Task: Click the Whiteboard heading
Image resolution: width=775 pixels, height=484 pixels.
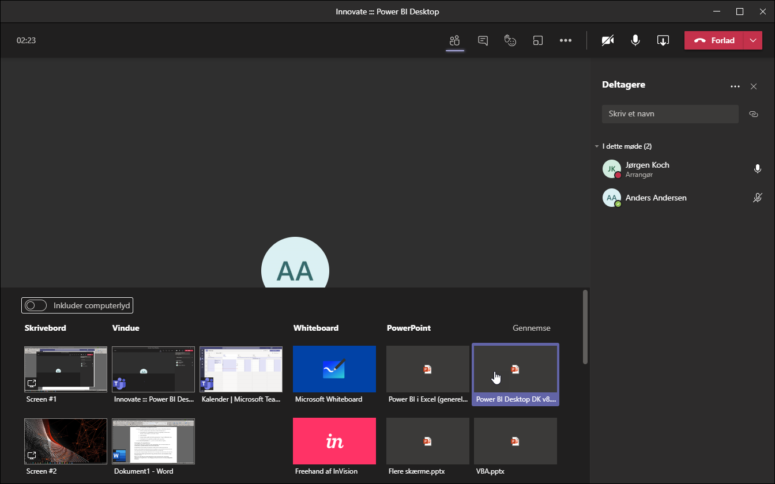Action: click(316, 328)
